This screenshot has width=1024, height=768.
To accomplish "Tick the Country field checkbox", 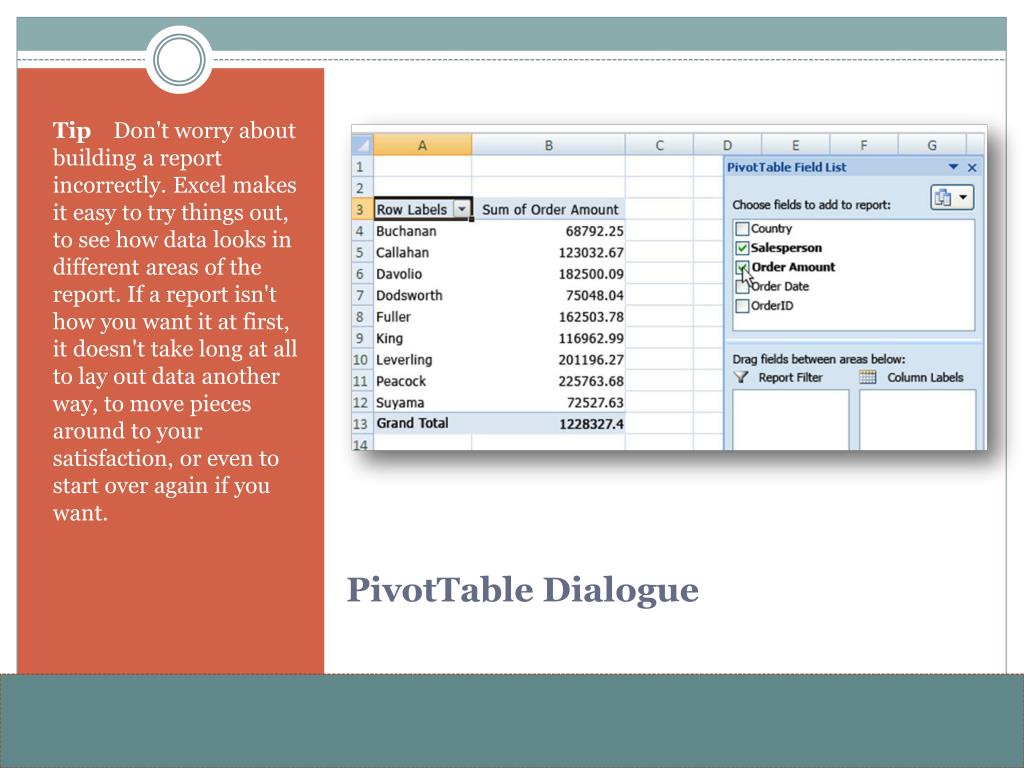I will [x=742, y=229].
